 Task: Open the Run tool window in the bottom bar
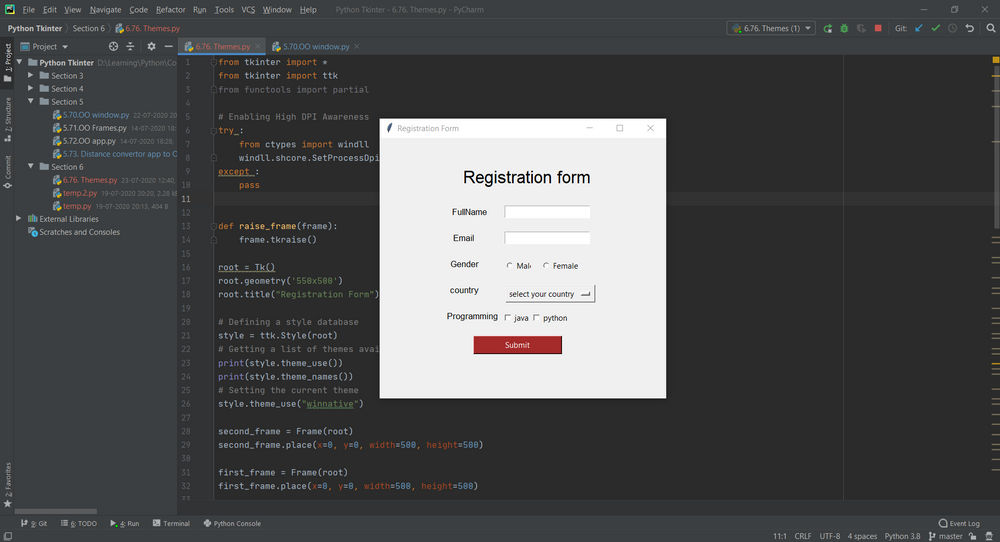click(124, 524)
